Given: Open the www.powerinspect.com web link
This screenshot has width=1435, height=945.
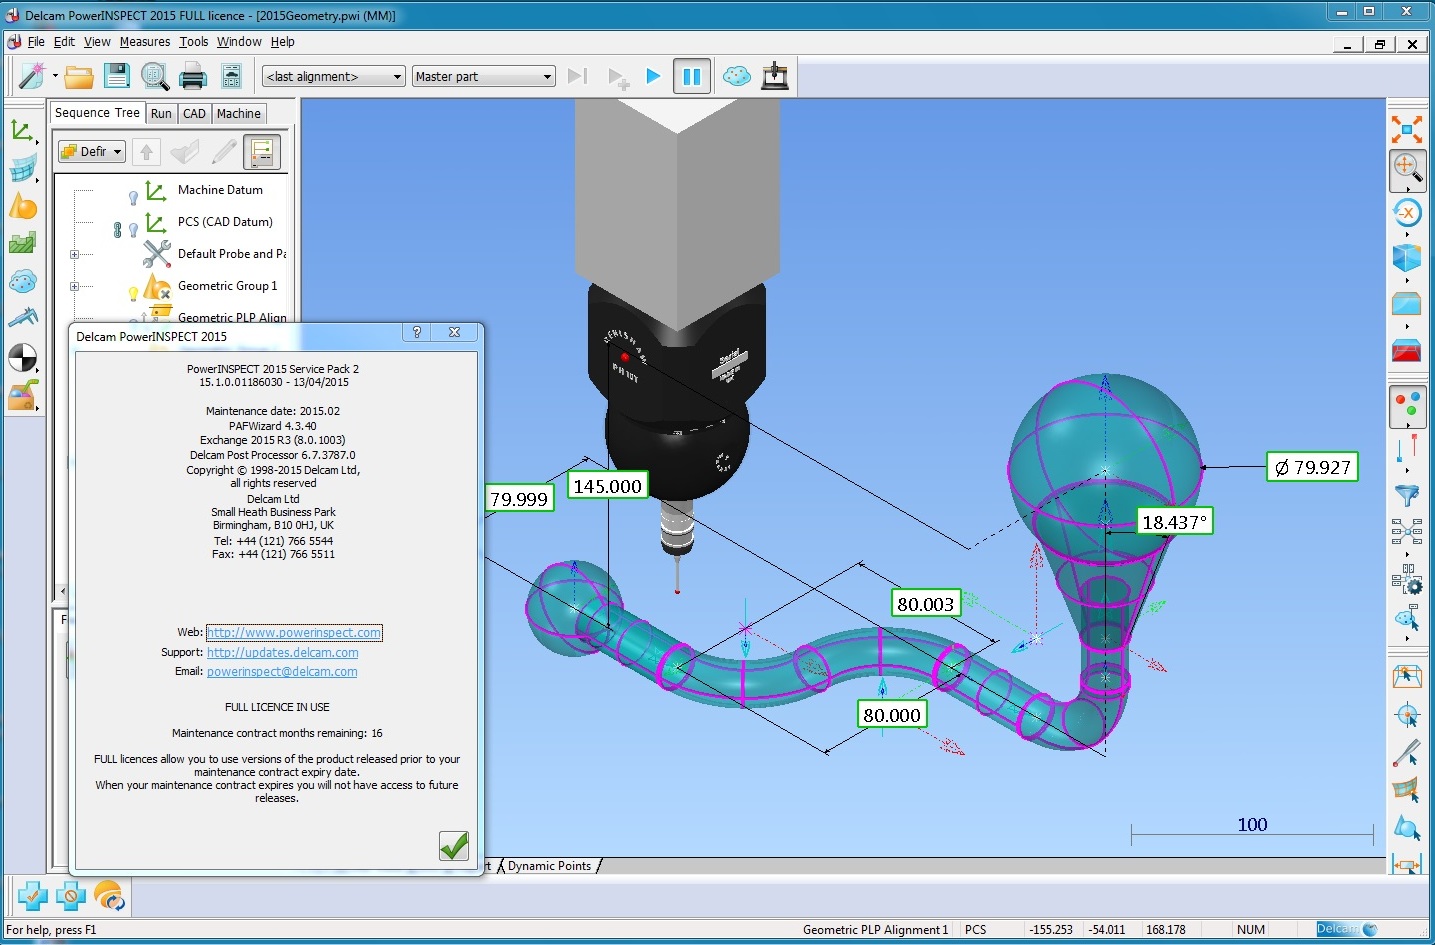Looking at the screenshot, I should click(294, 633).
